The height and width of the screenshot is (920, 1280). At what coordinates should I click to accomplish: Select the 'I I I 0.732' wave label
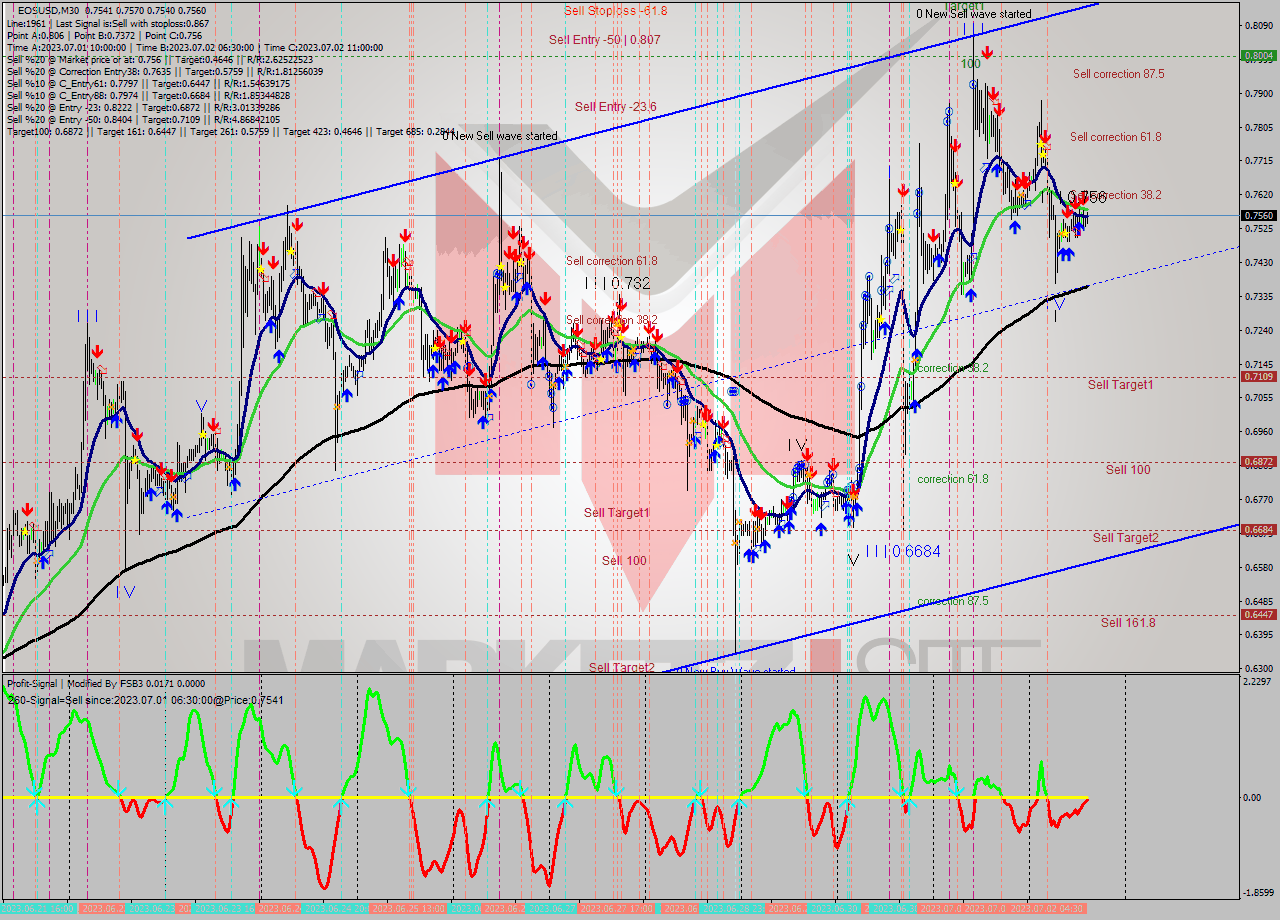point(618,283)
